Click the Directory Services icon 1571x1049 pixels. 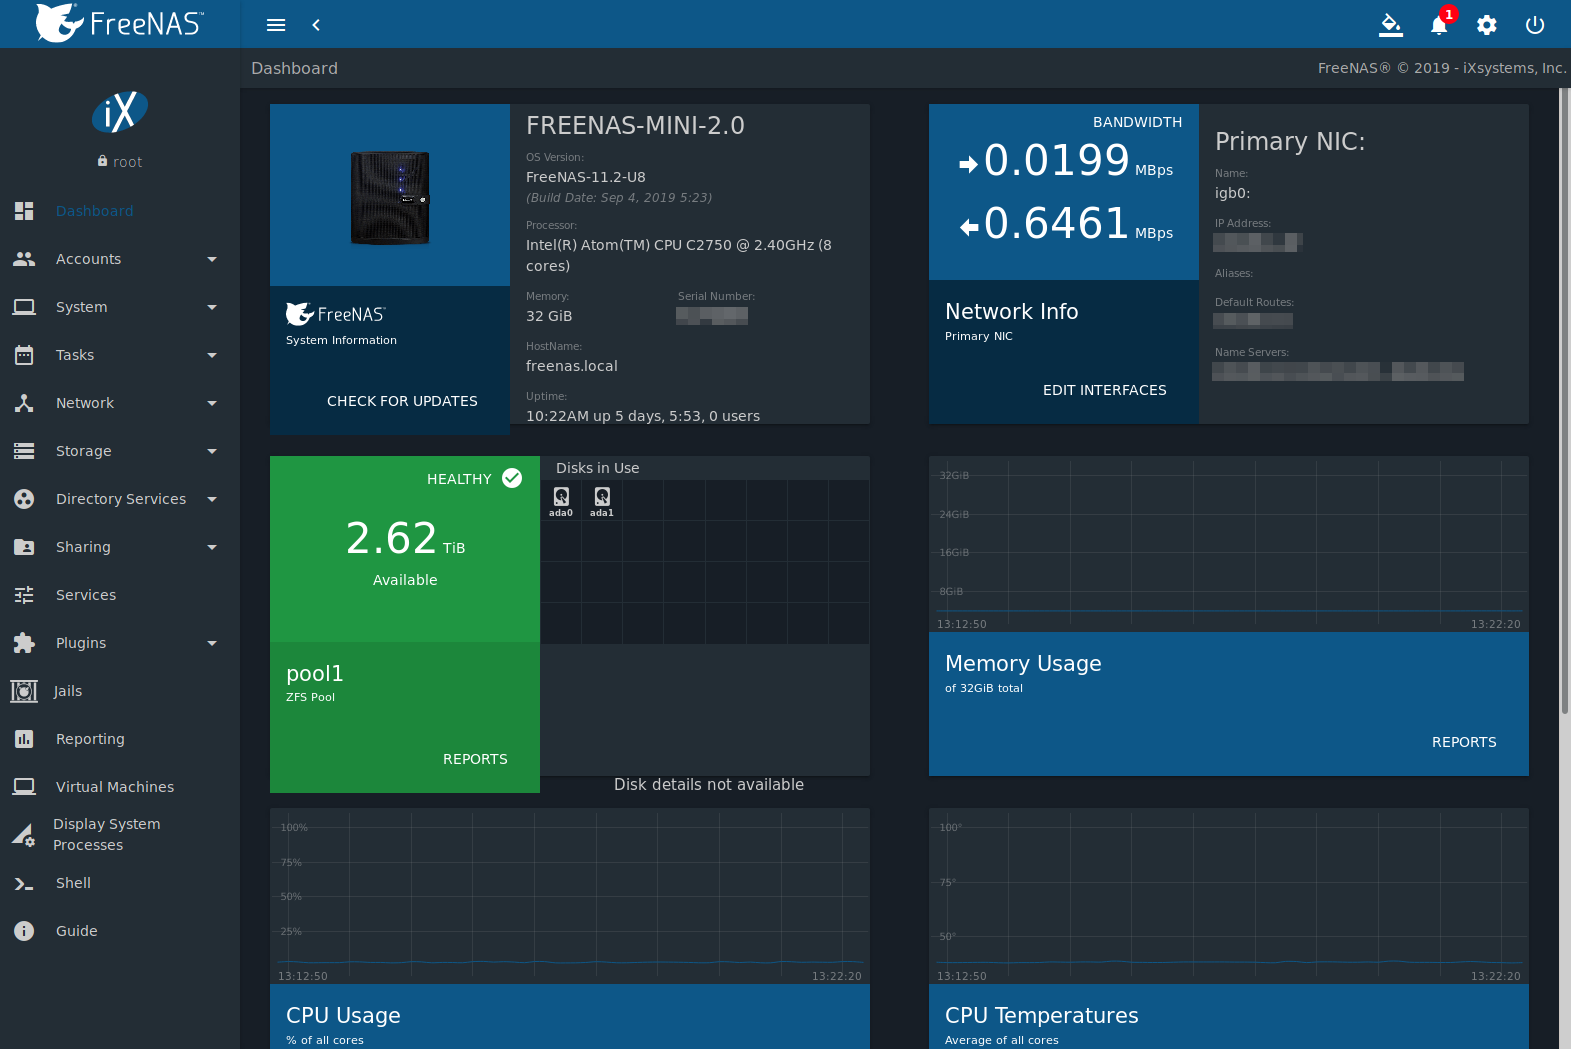tap(24, 499)
